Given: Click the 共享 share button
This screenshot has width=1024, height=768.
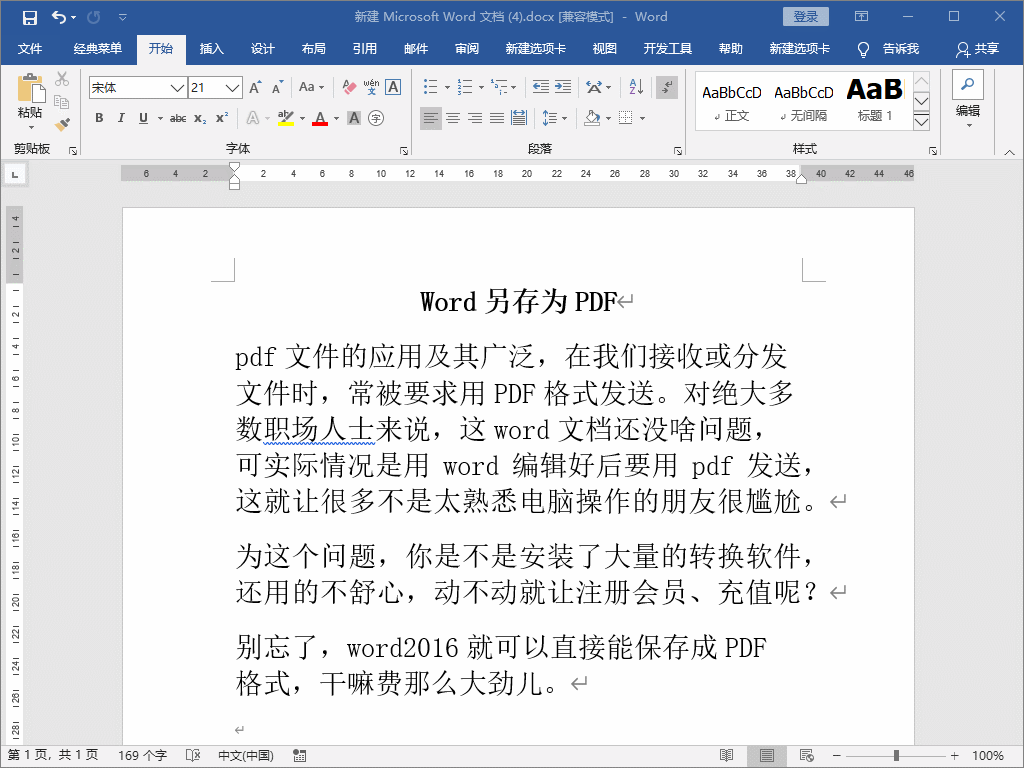Looking at the screenshot, I should click(978, 49).
